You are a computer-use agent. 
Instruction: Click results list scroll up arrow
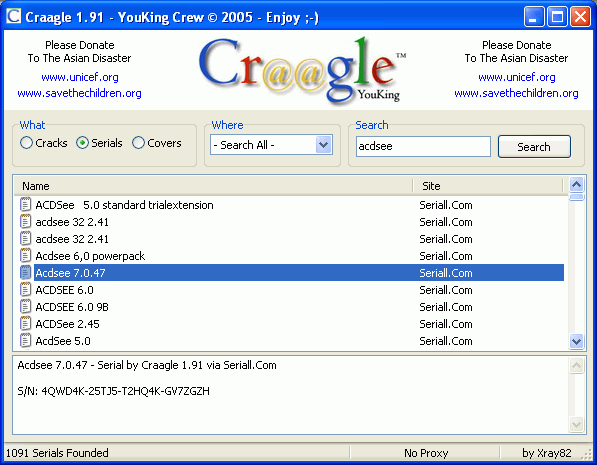(x=576, y=185)
